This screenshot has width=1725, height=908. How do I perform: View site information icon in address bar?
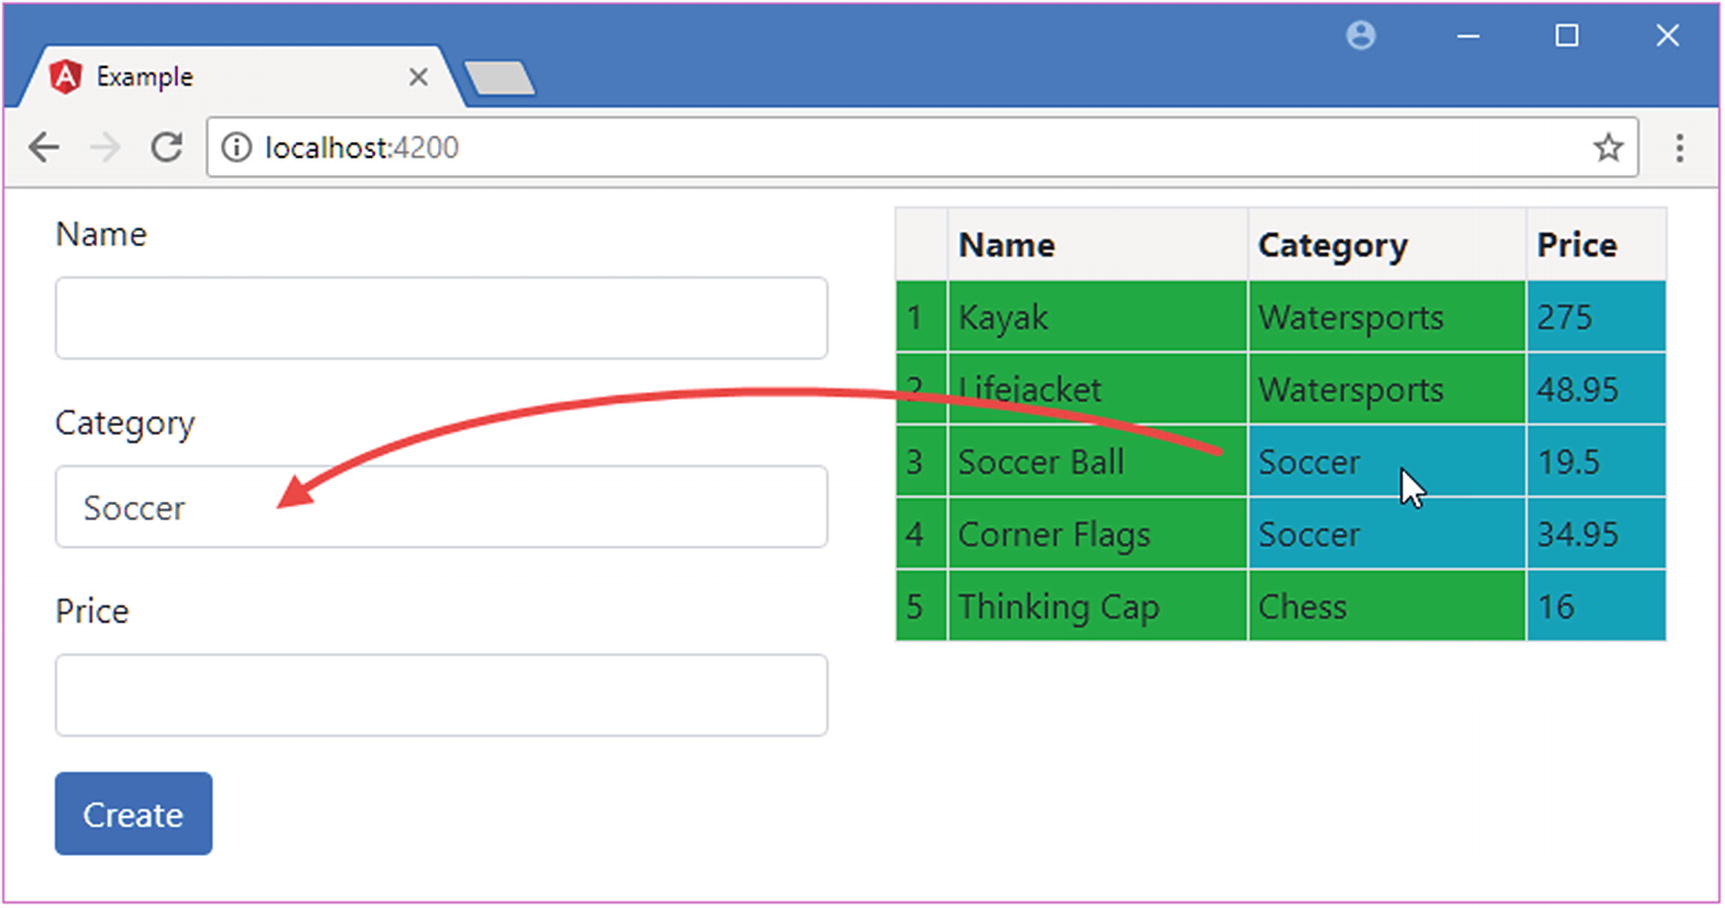pyautogui.click(x=236, y=148)
